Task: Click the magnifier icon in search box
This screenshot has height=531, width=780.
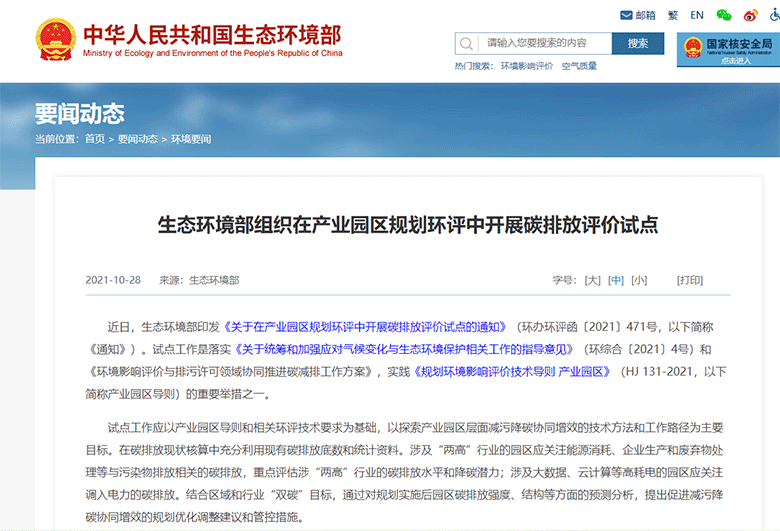Action: (x=468, y=44)
